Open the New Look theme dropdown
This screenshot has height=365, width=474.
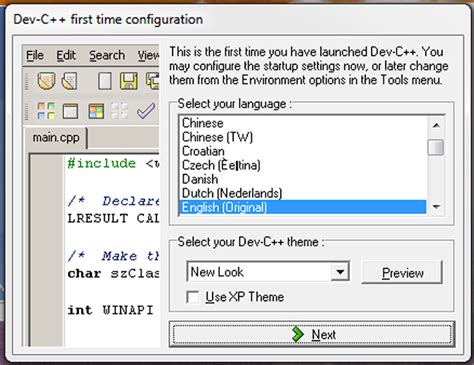tap(340, 272)
